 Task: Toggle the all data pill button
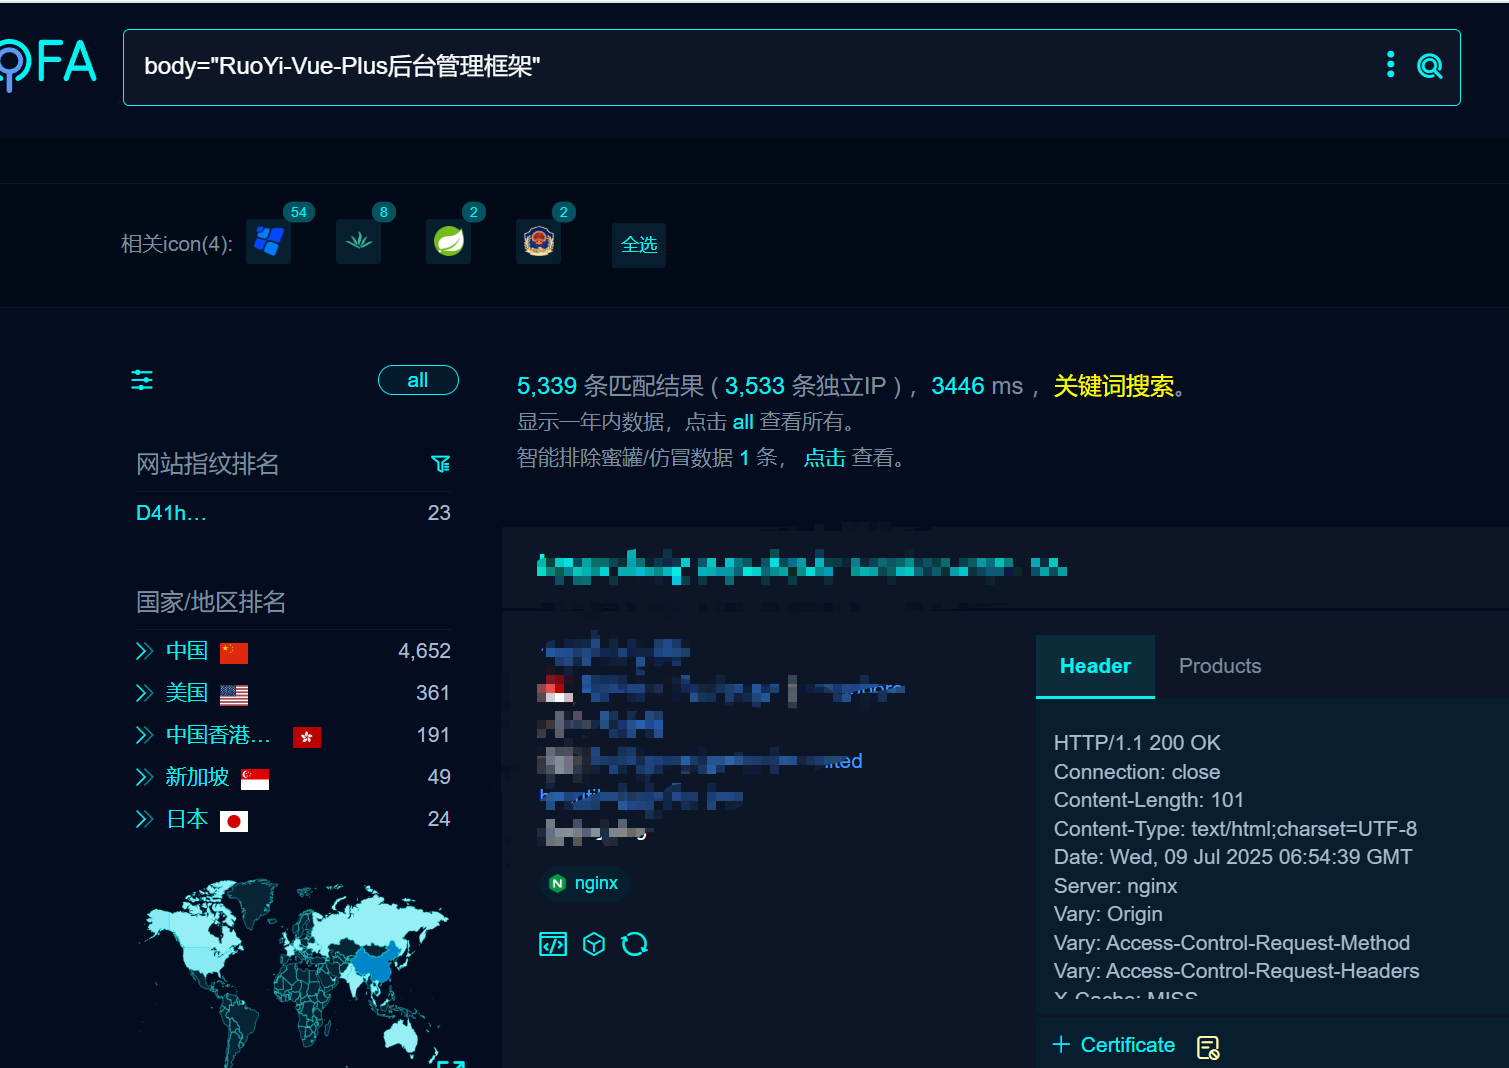tap(418, 380)
